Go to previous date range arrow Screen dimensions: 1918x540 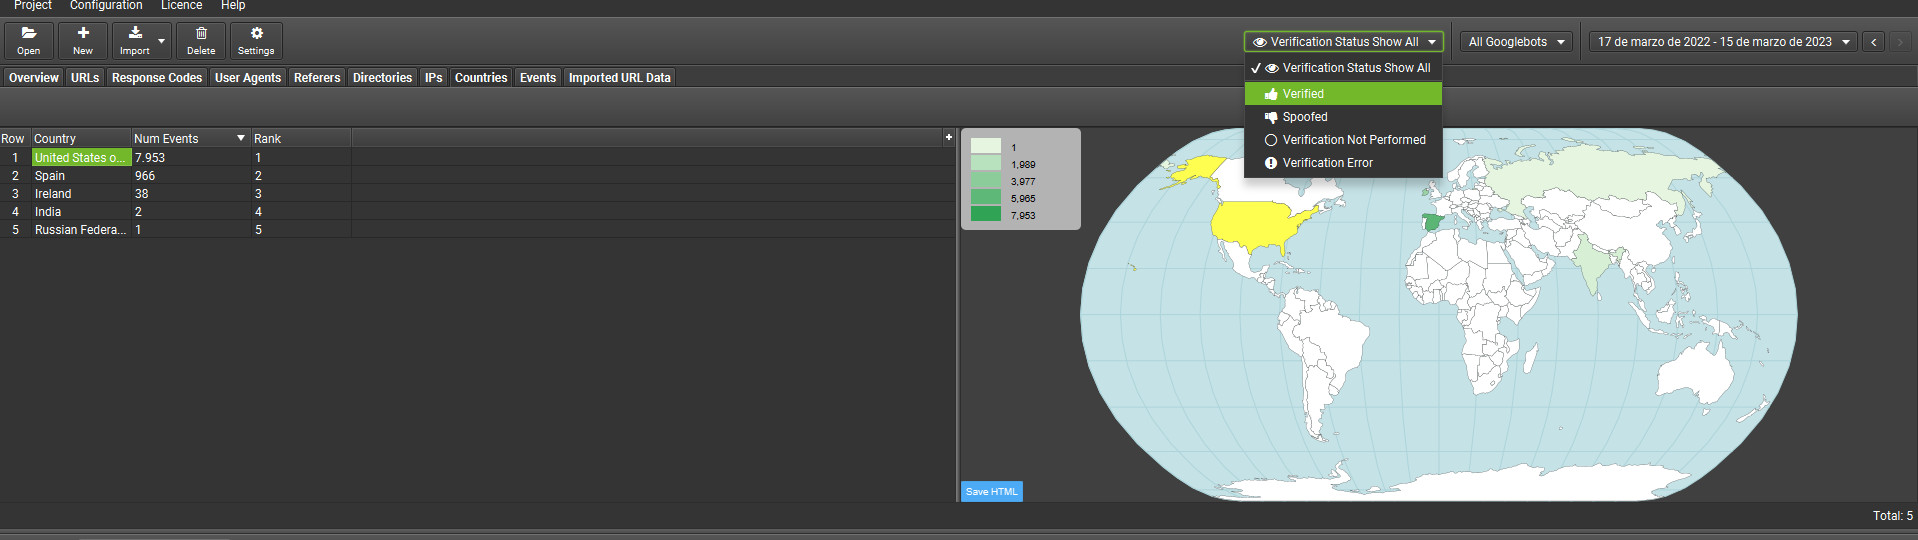coord(1873,42)
